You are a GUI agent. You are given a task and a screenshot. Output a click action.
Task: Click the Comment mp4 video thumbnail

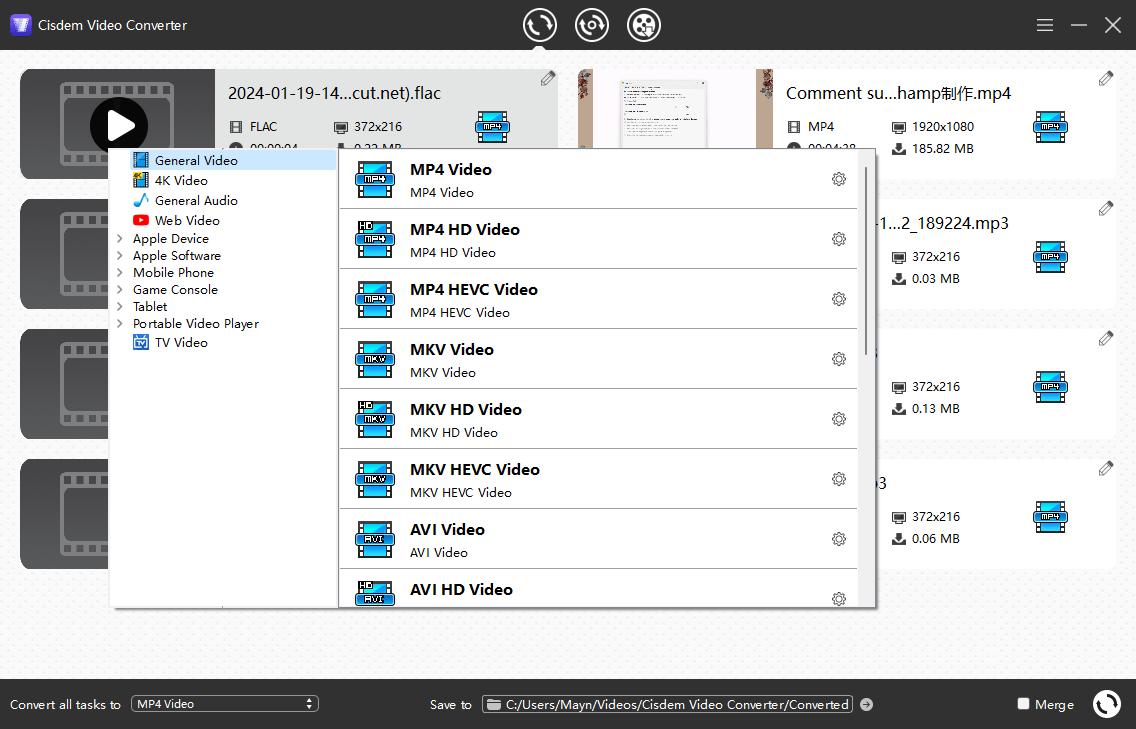click(x=675, y=109)
